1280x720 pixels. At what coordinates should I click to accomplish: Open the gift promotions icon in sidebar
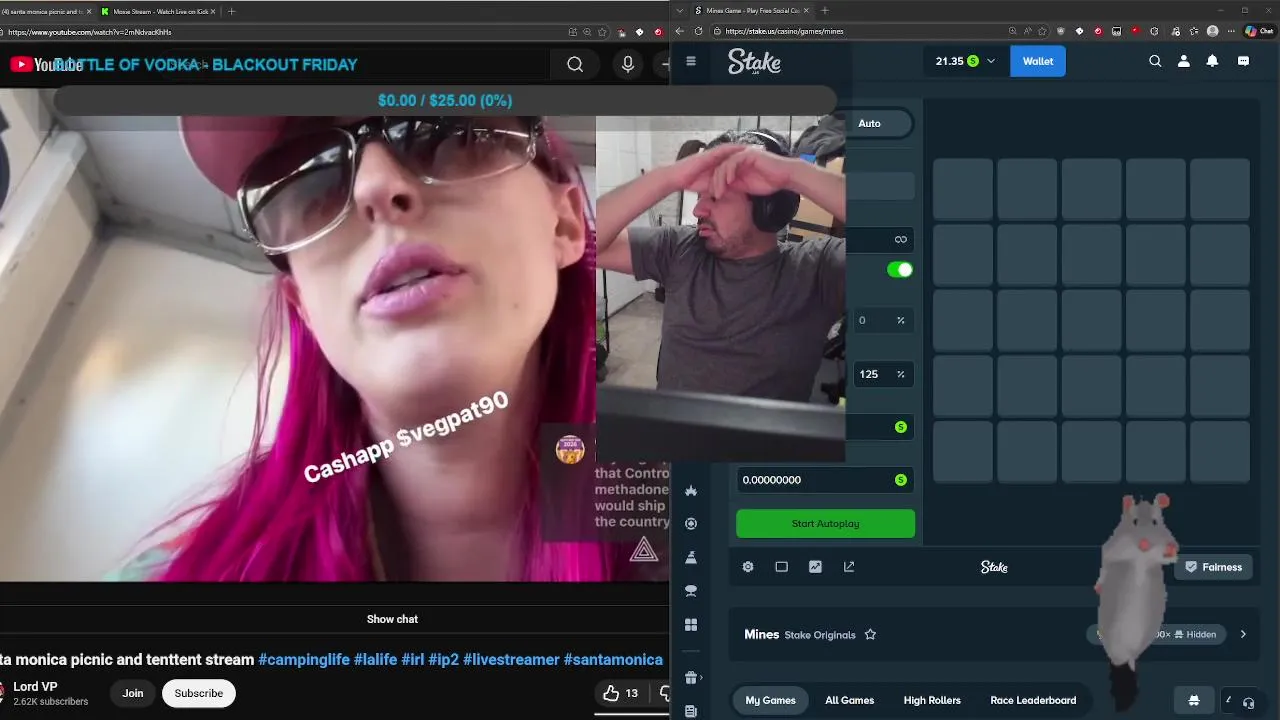click(x=691, y=678)
